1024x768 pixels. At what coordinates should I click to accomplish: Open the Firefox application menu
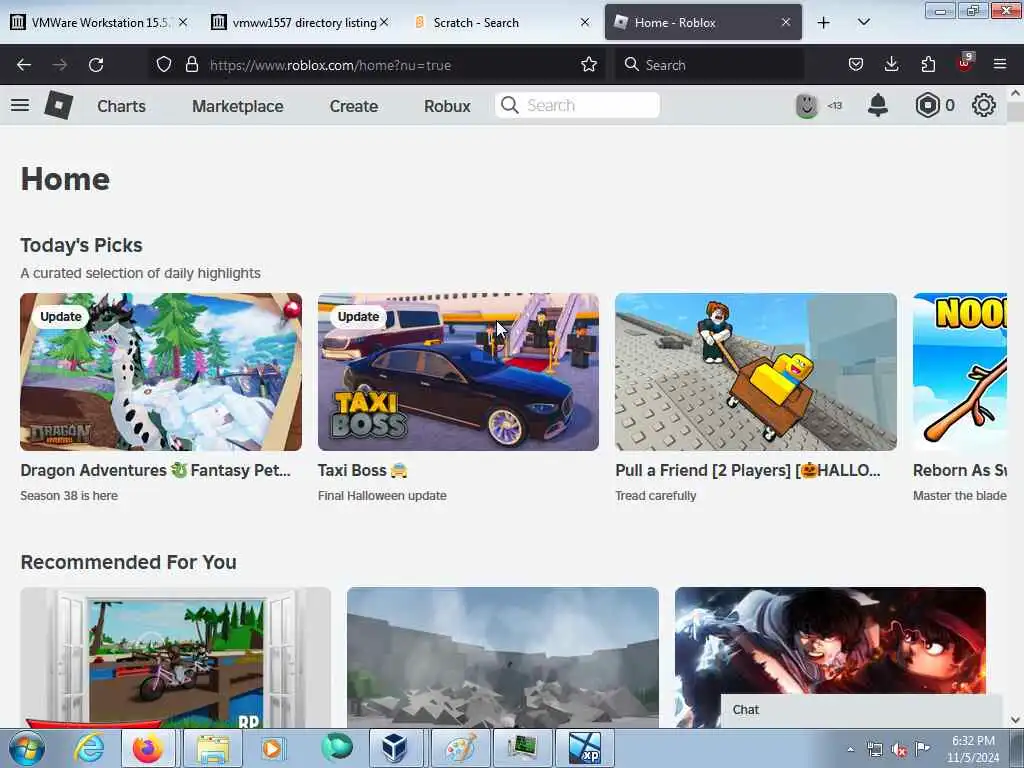coord(1000,65)
